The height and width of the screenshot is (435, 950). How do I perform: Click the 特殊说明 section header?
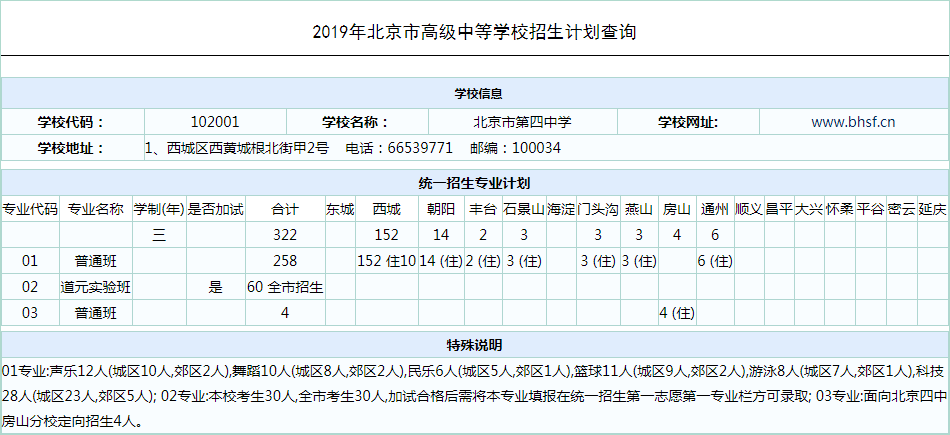pos(474,345)
